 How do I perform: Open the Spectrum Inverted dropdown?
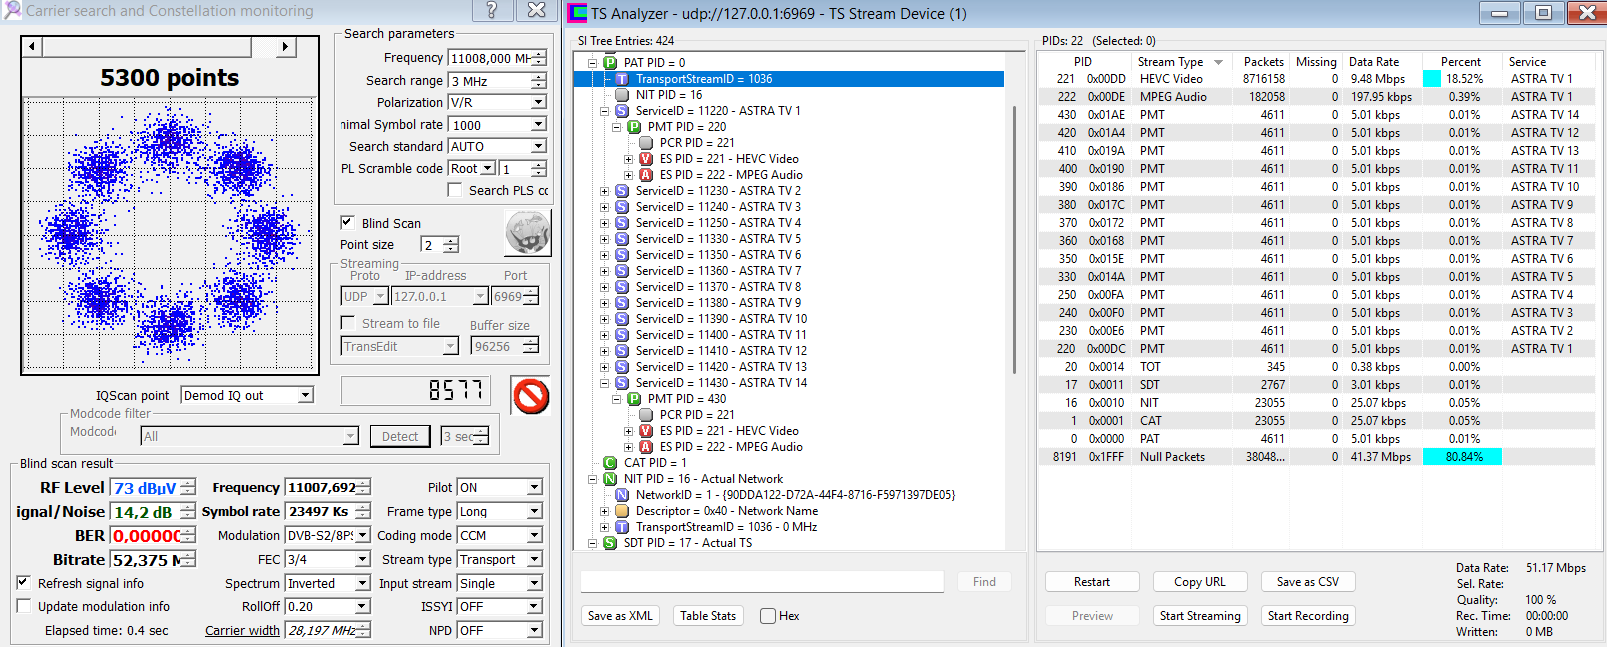point(362,583)
